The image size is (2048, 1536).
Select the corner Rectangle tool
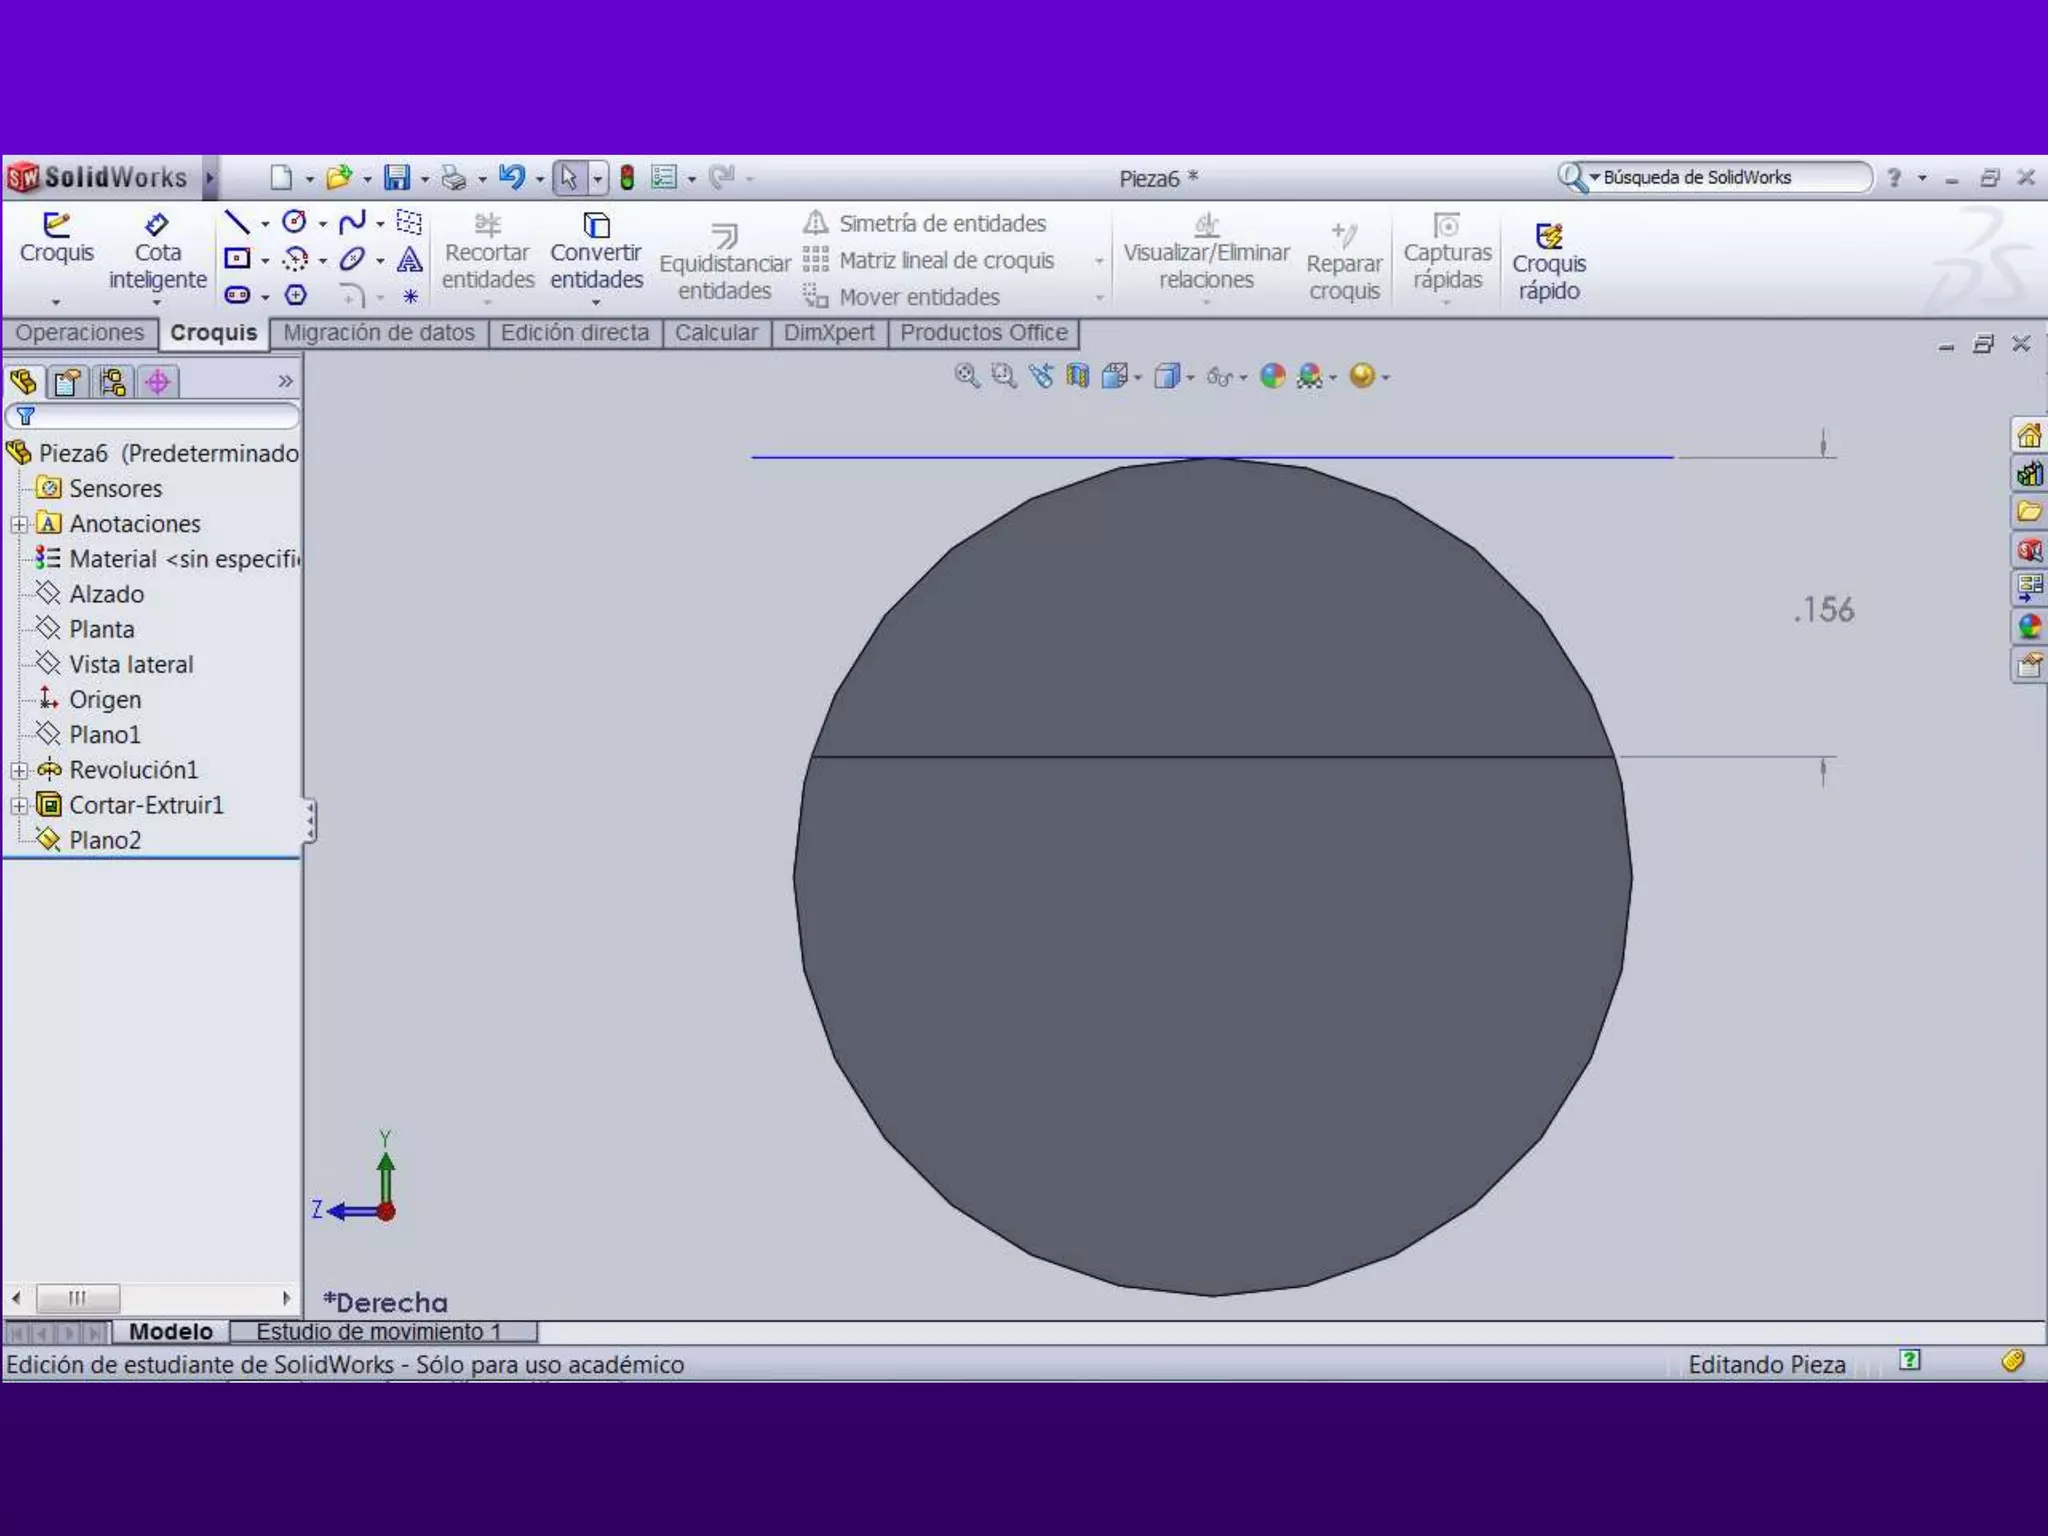(x=237, y=259)
